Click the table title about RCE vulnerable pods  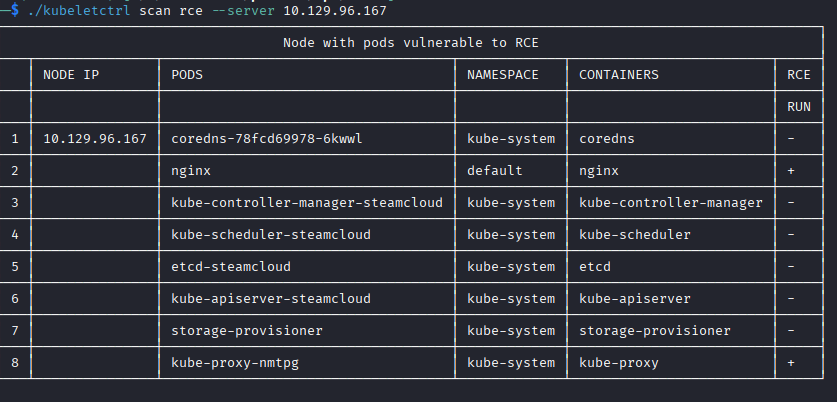coord(410,43)
